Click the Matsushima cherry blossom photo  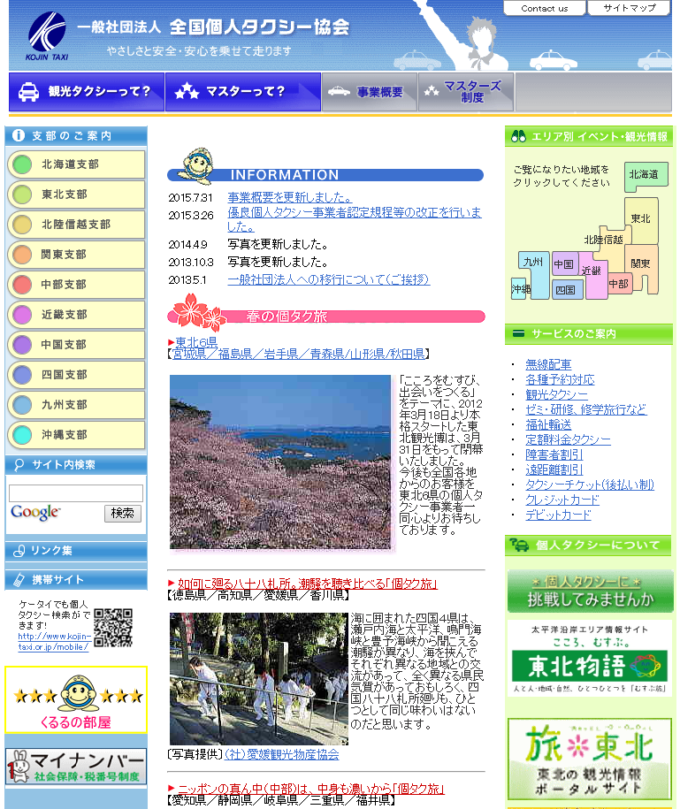point(280,462)
